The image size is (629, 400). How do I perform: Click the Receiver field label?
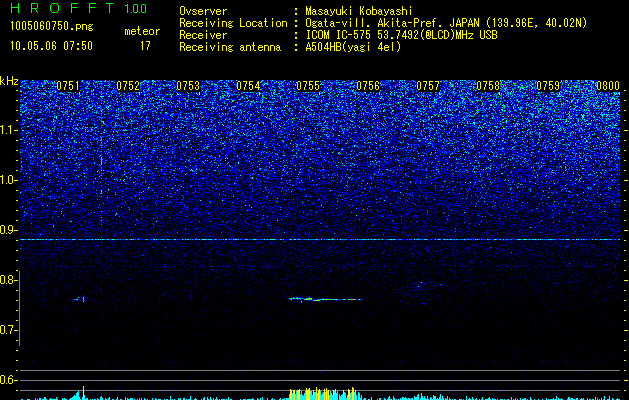click(203, 35)
